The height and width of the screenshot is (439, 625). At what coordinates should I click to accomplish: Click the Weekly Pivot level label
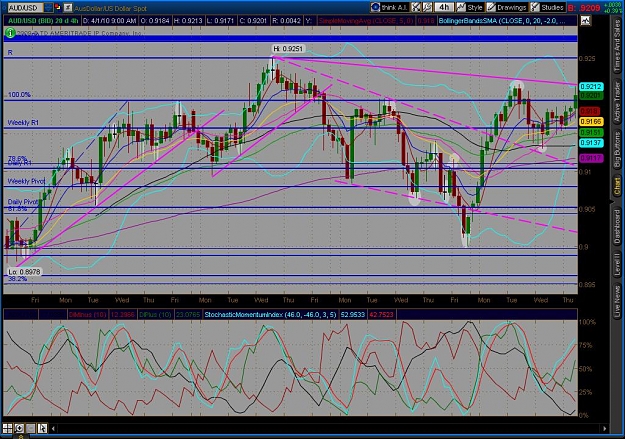(x=26, y=181)
